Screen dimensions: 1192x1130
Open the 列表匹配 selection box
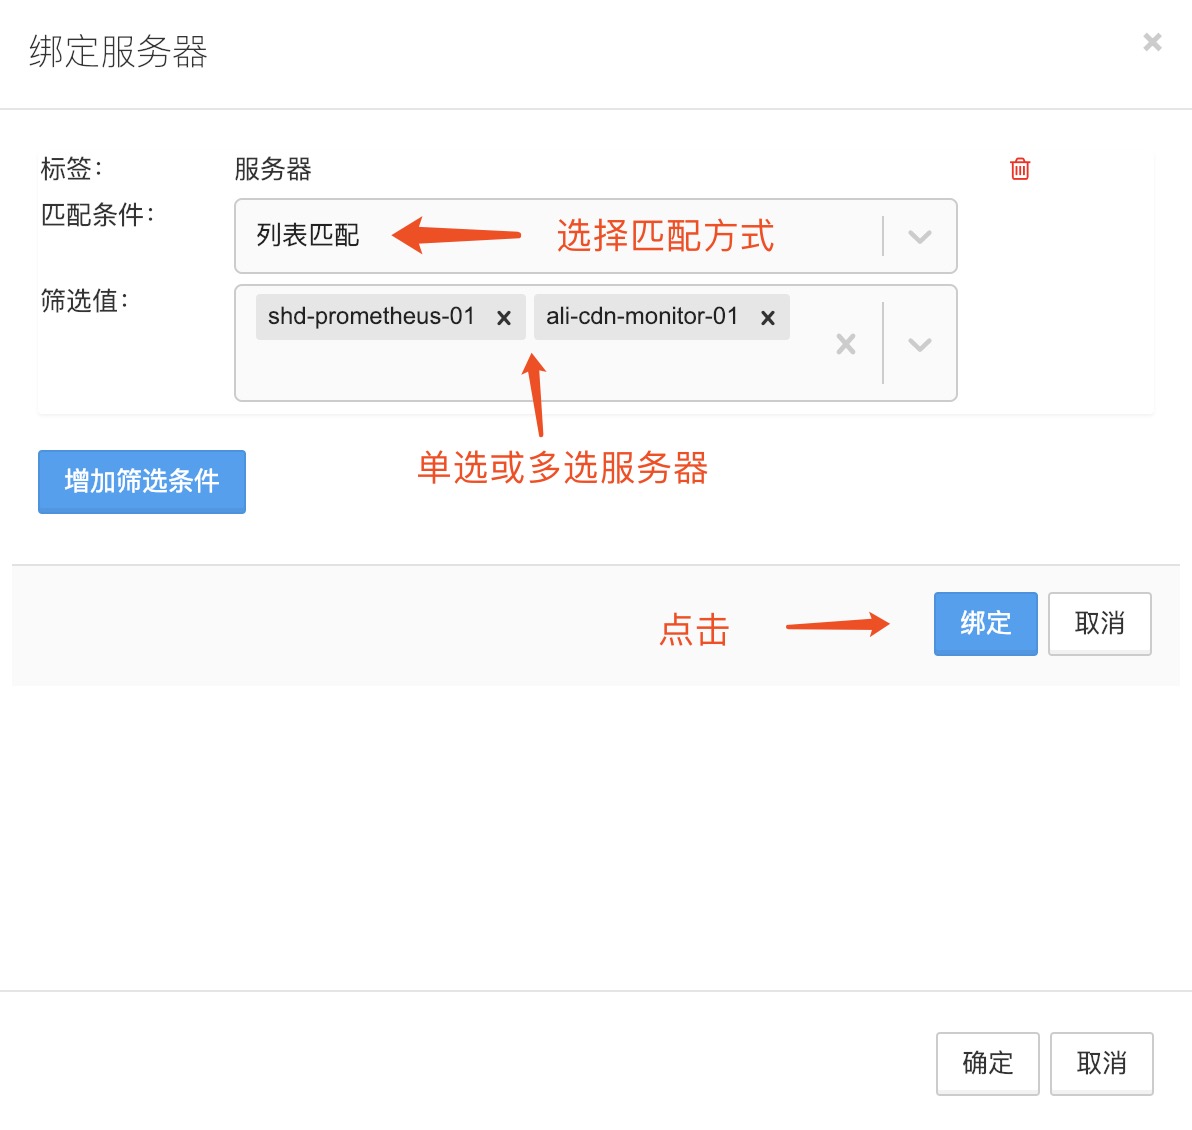coord(560,237)
